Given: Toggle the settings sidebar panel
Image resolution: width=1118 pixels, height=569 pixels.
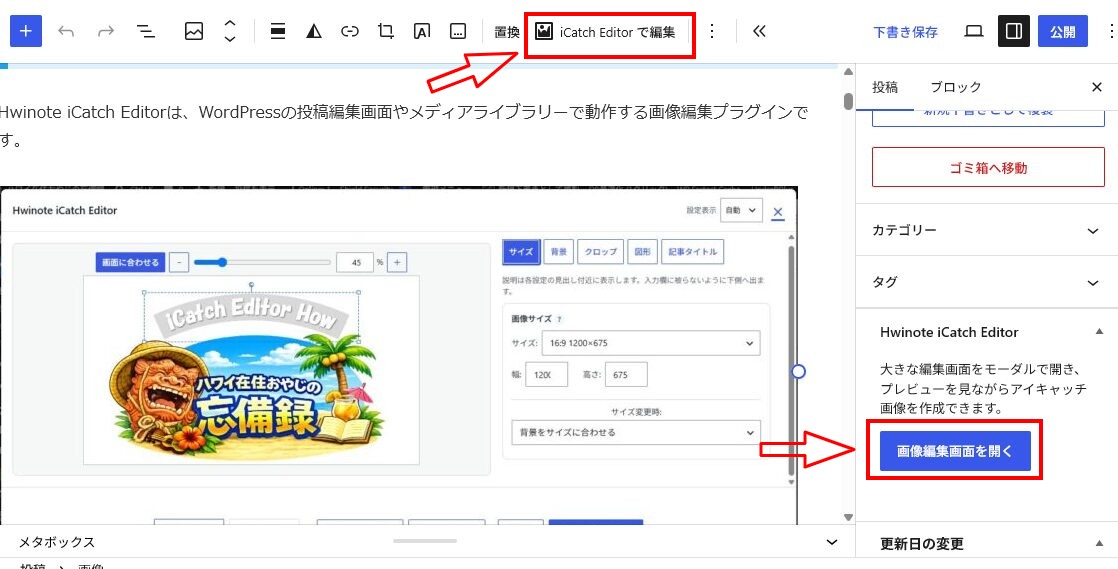Looking at the screenshot, I should [1014, 31].
